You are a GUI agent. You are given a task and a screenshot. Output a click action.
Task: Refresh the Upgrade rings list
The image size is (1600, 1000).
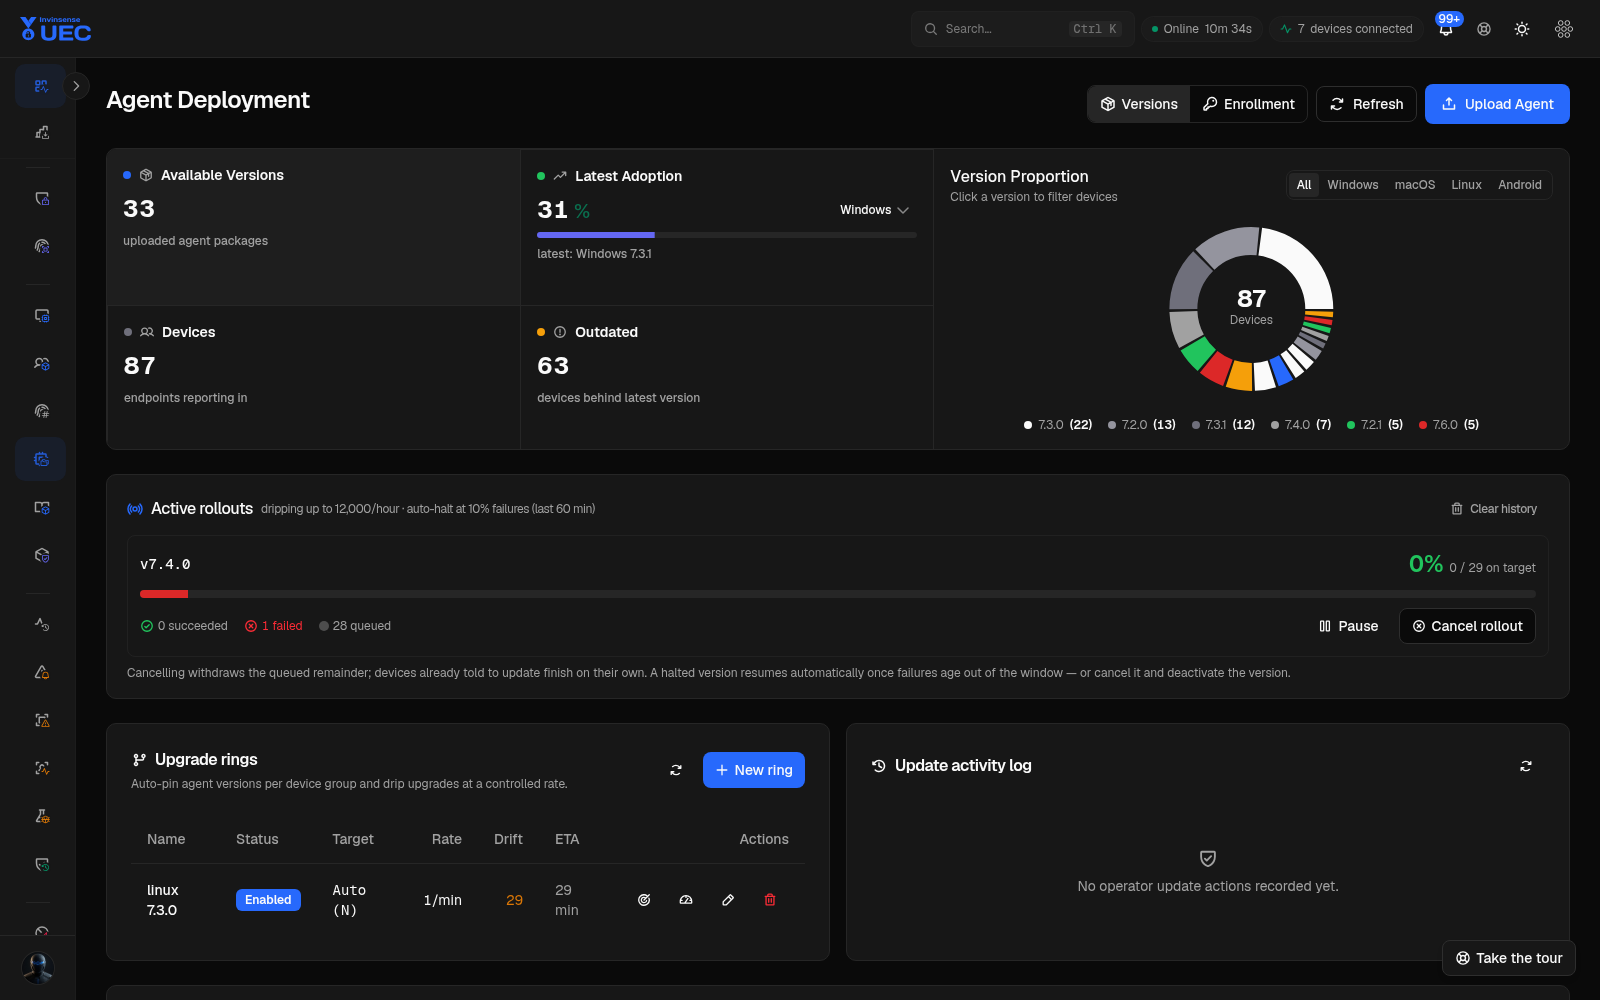pyautogui.click(x=676, y=770)
